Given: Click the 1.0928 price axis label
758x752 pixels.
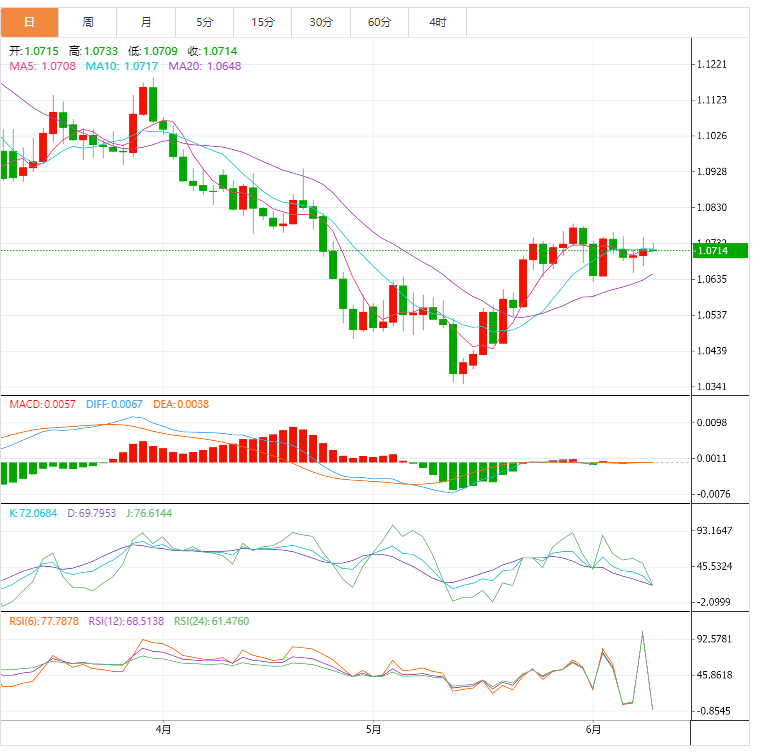Looking at the screenshot, I should pos(712,172).
